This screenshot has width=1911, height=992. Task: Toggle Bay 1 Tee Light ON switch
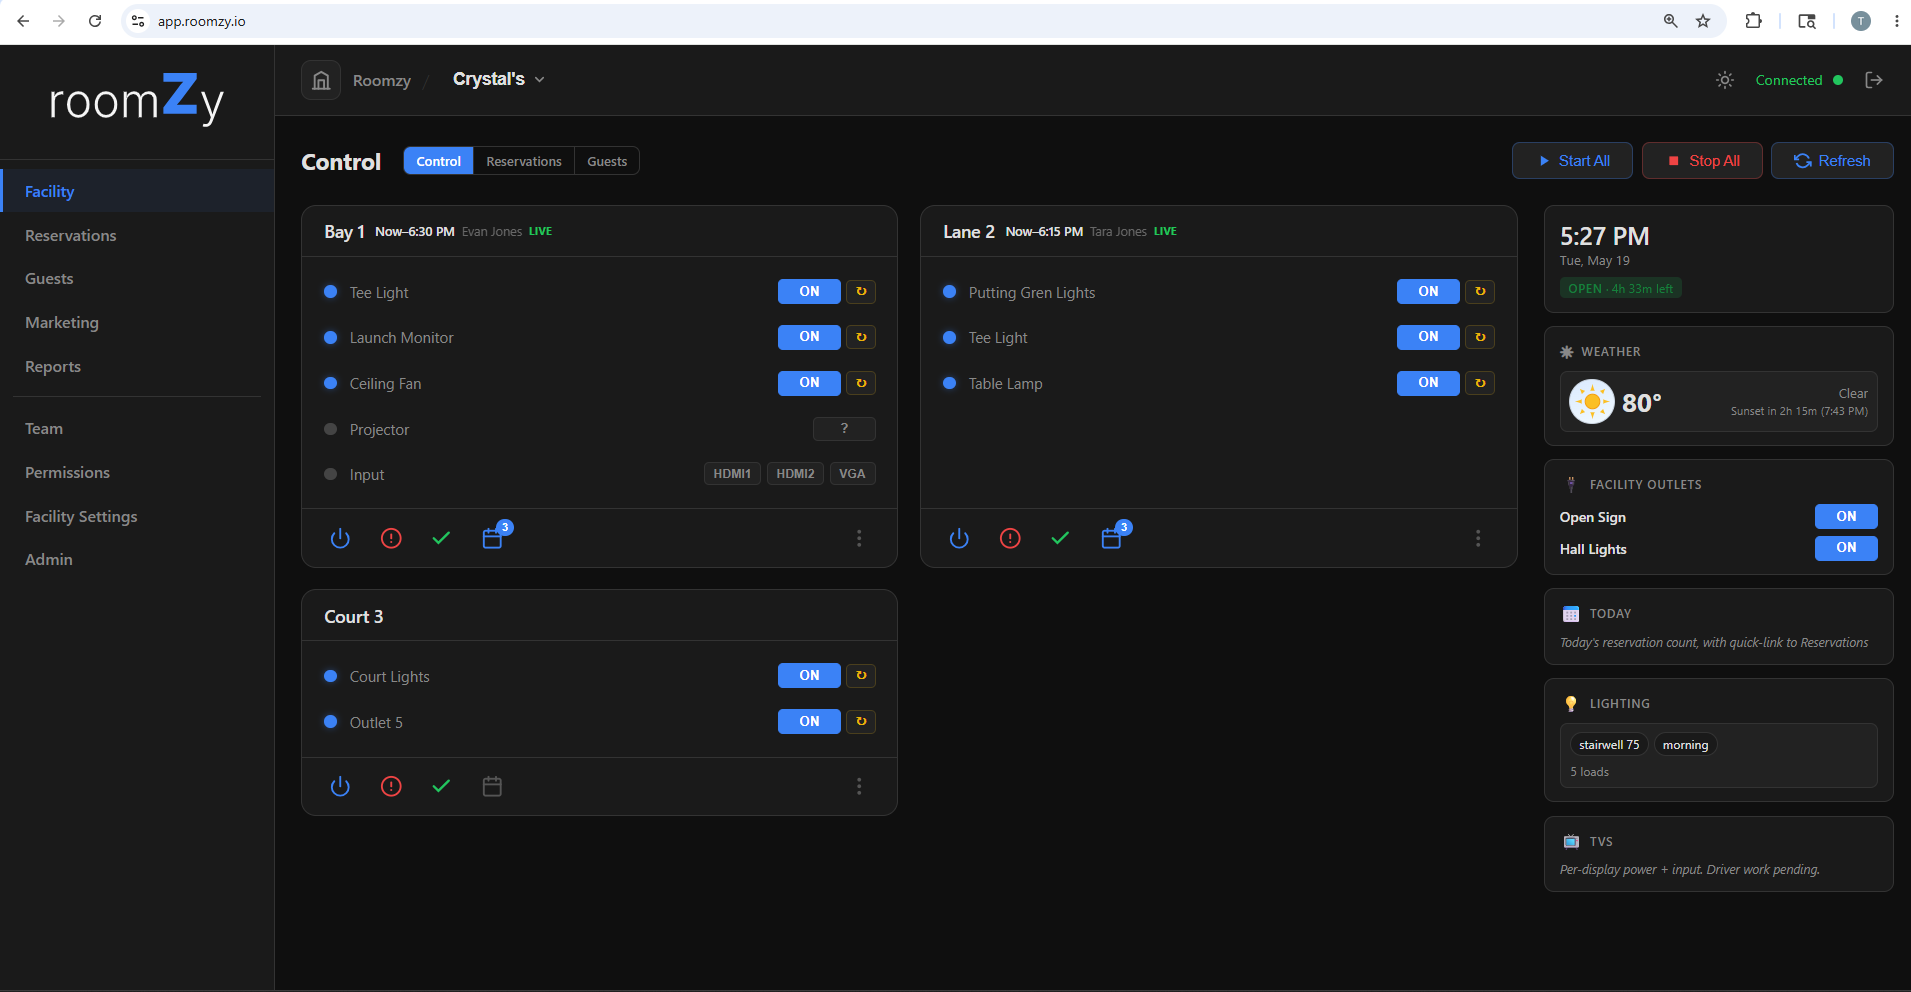coord(809,292)
